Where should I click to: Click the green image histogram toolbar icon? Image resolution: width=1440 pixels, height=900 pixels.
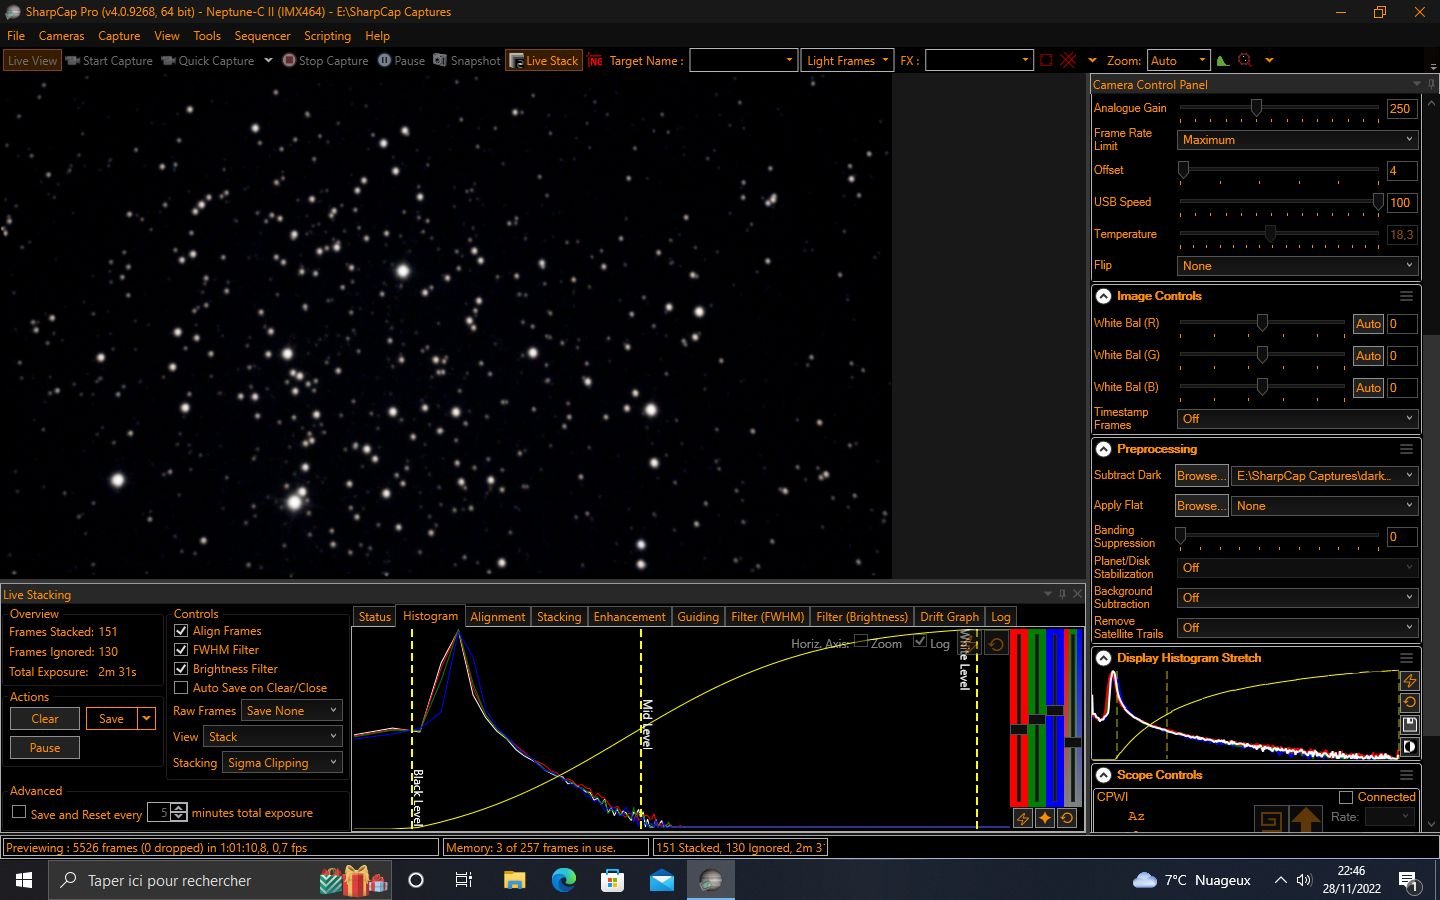point(1222,60)
